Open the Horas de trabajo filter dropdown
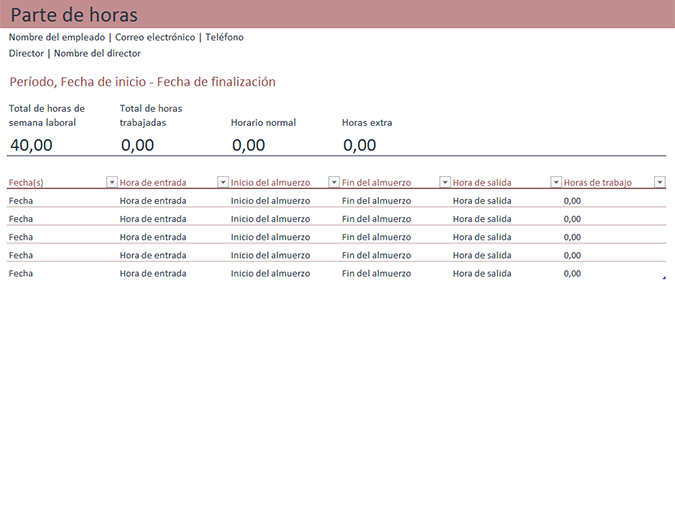This screenshot has width=675, height=520. coord(660,182)
